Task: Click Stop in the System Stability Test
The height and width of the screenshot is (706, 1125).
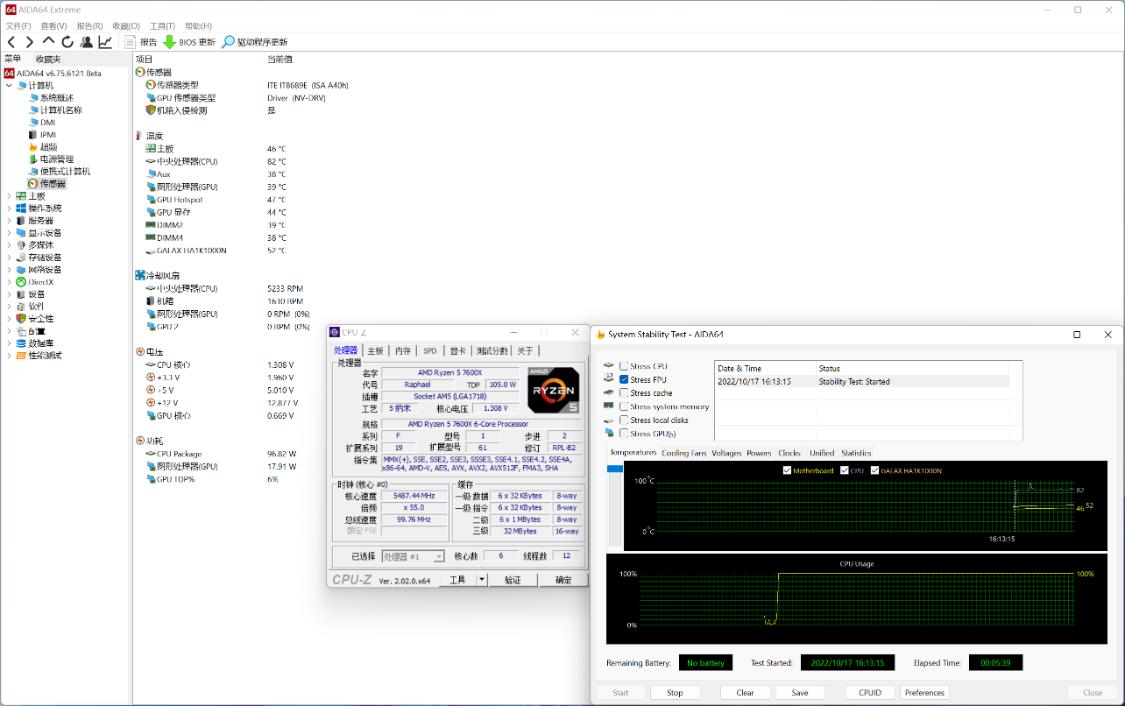Action: [674, 691]
